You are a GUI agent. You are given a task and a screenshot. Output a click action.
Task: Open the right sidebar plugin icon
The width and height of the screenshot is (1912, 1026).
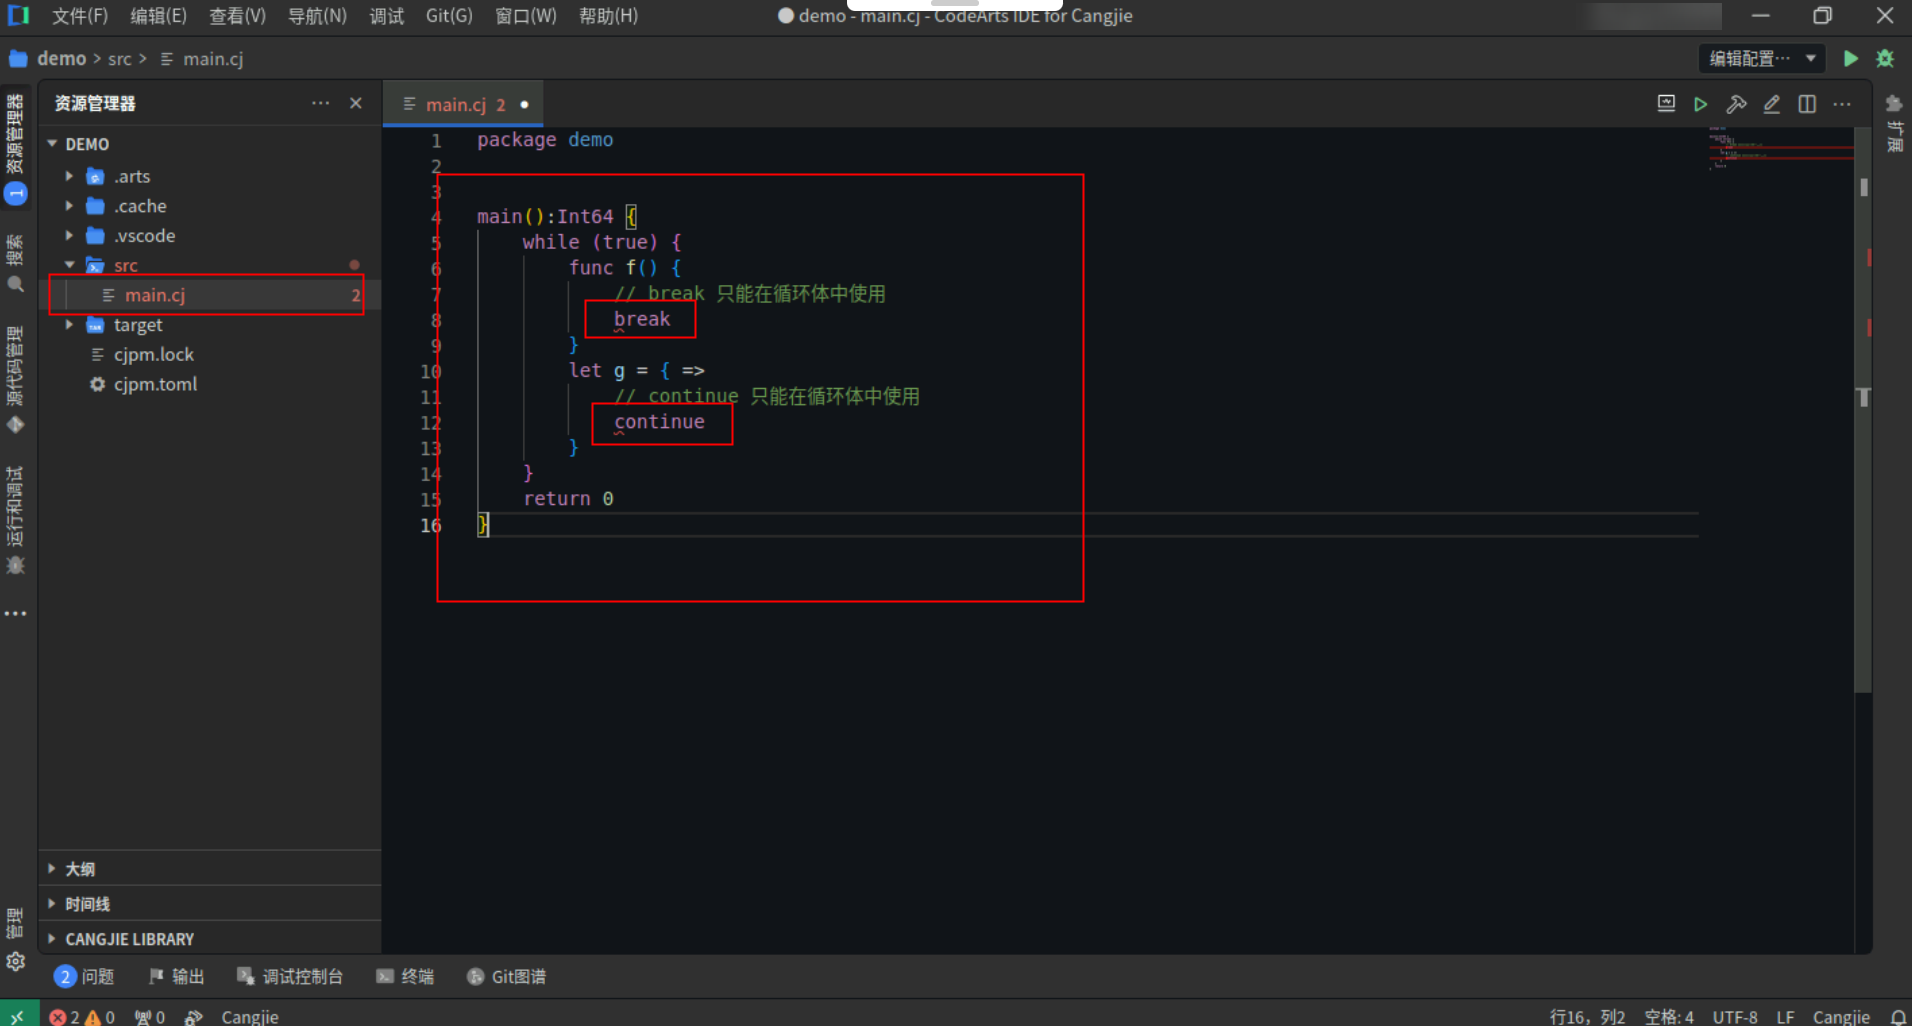coord(1893,104)
